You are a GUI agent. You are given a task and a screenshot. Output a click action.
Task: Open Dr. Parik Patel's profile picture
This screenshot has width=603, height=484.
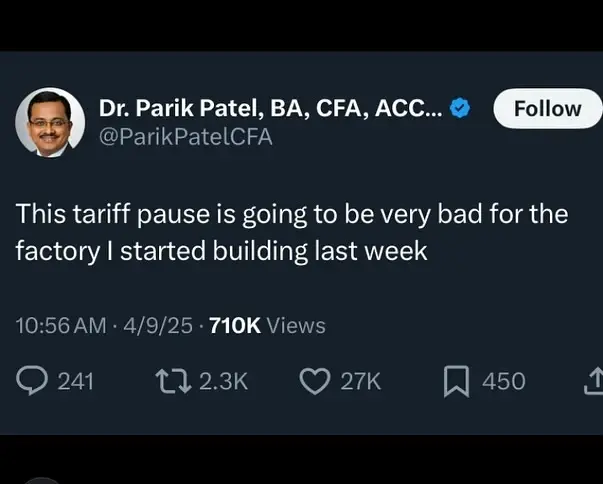click(50, 122)
